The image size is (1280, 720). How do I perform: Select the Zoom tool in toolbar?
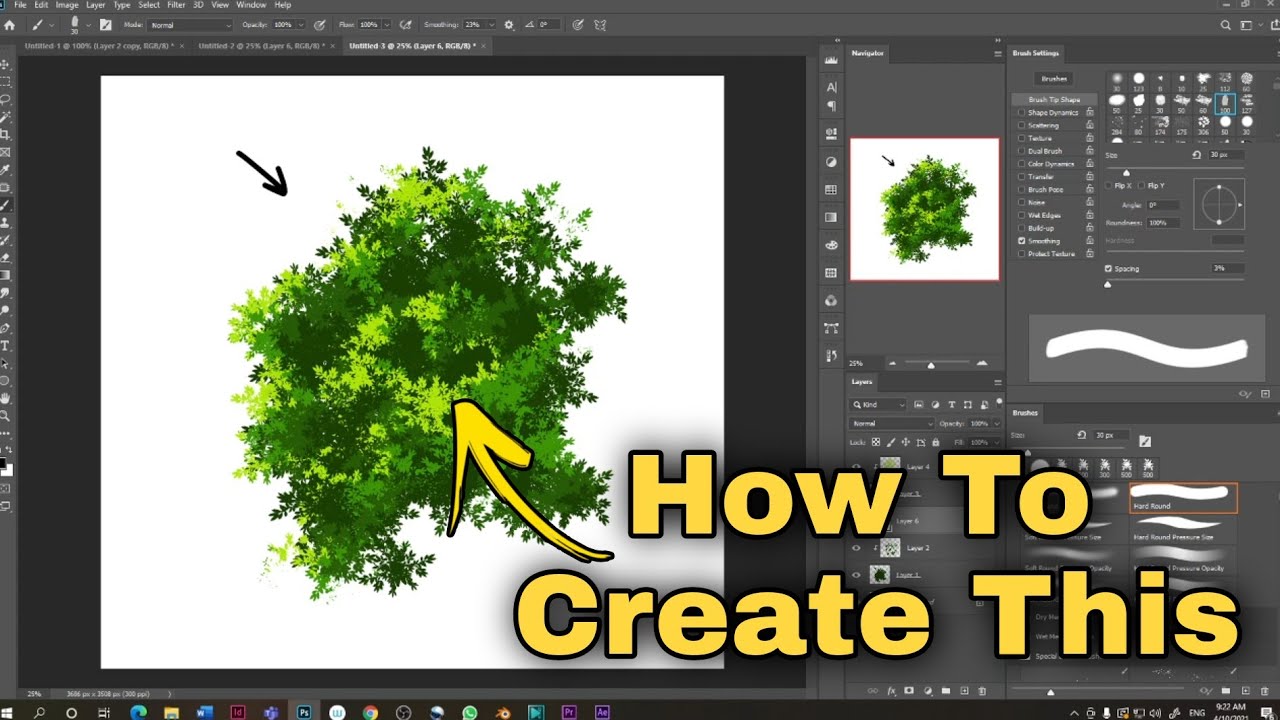click(x=6, y=415)
